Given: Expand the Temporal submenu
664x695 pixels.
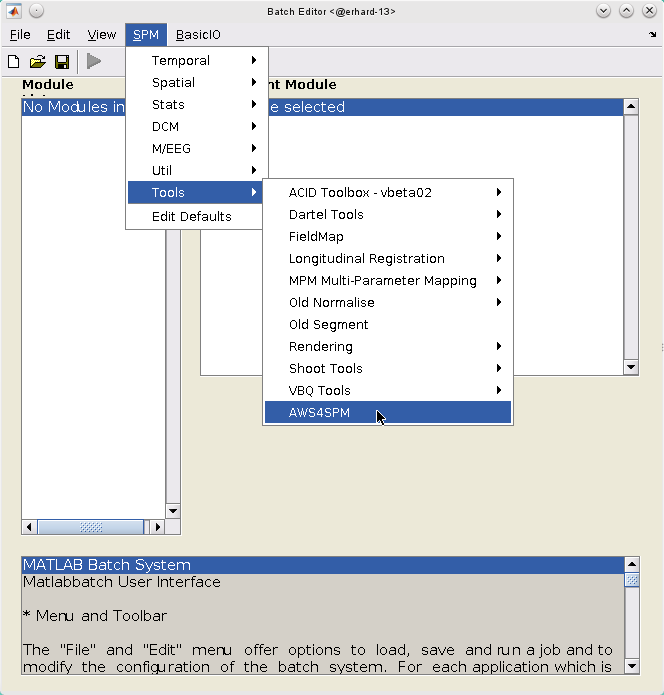Looking at the screenshot, I should click(x=198, y=60).
